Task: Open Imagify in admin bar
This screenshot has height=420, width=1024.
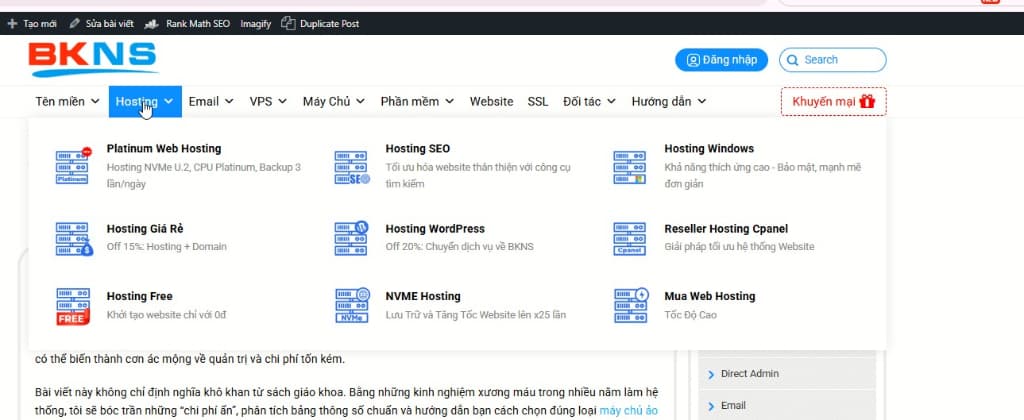Action: pos(255,24)
